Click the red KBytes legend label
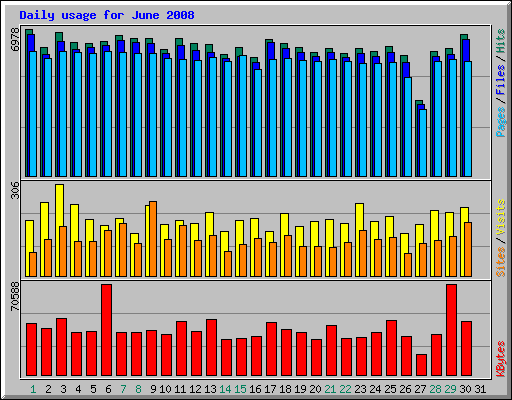Viewport: 512px width, 400px height. click(500, 359)
